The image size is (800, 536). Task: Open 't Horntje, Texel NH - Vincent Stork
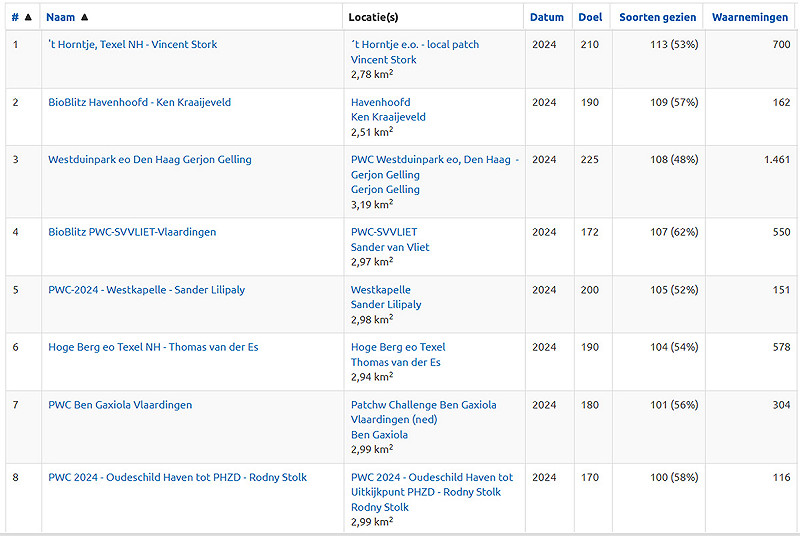pos(132,45)
